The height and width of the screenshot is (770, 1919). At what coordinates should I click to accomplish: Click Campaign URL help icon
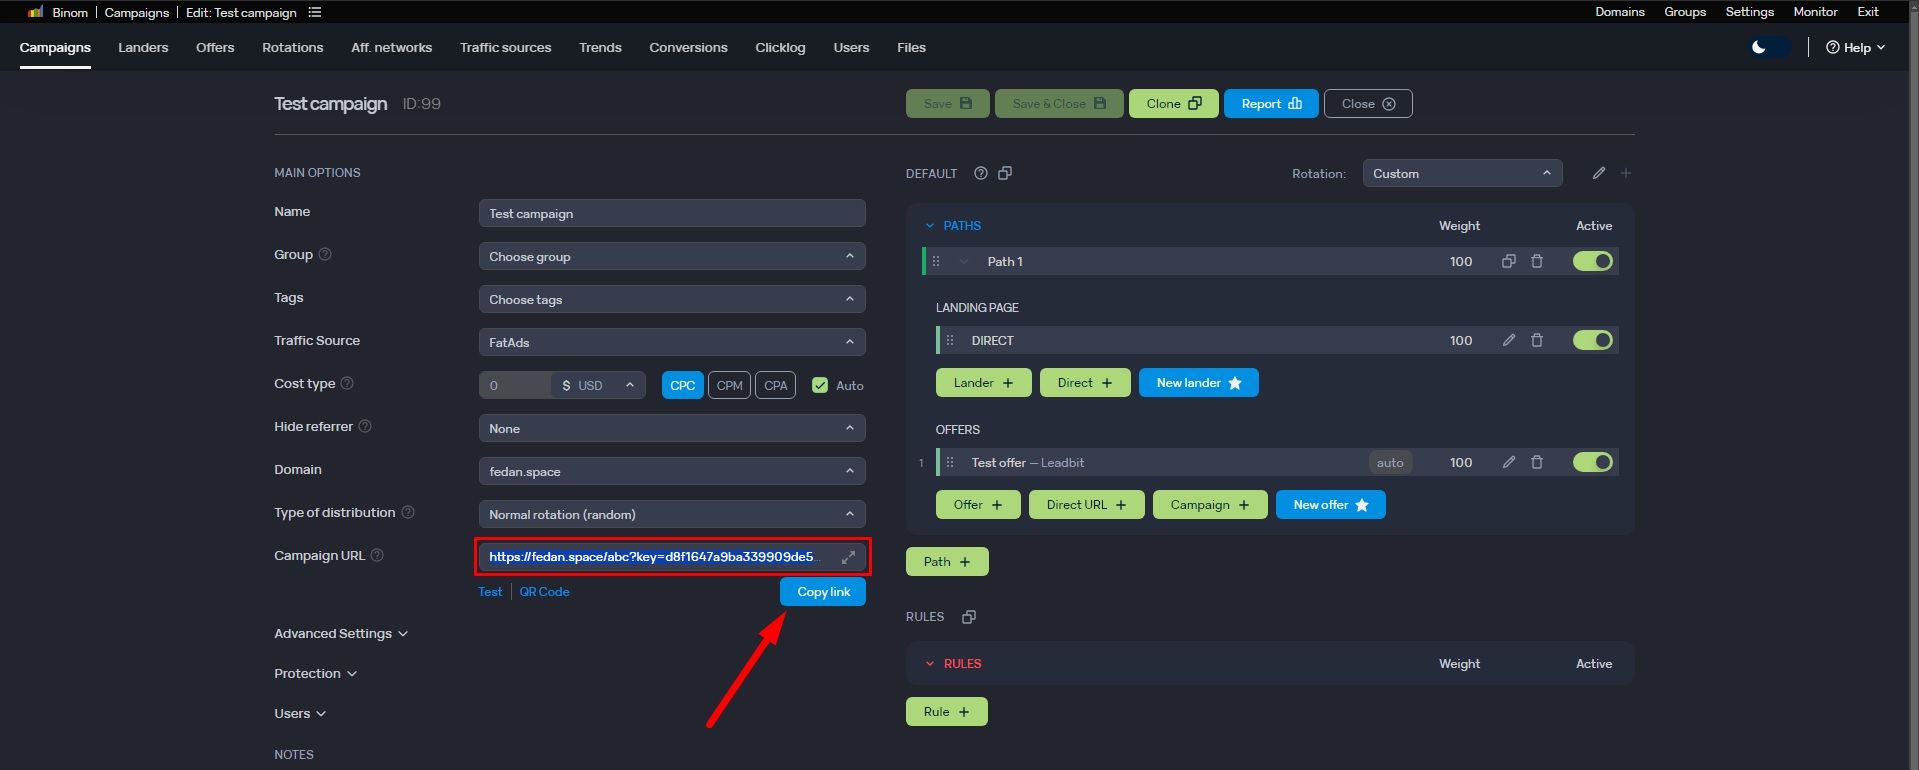[377, 555]
